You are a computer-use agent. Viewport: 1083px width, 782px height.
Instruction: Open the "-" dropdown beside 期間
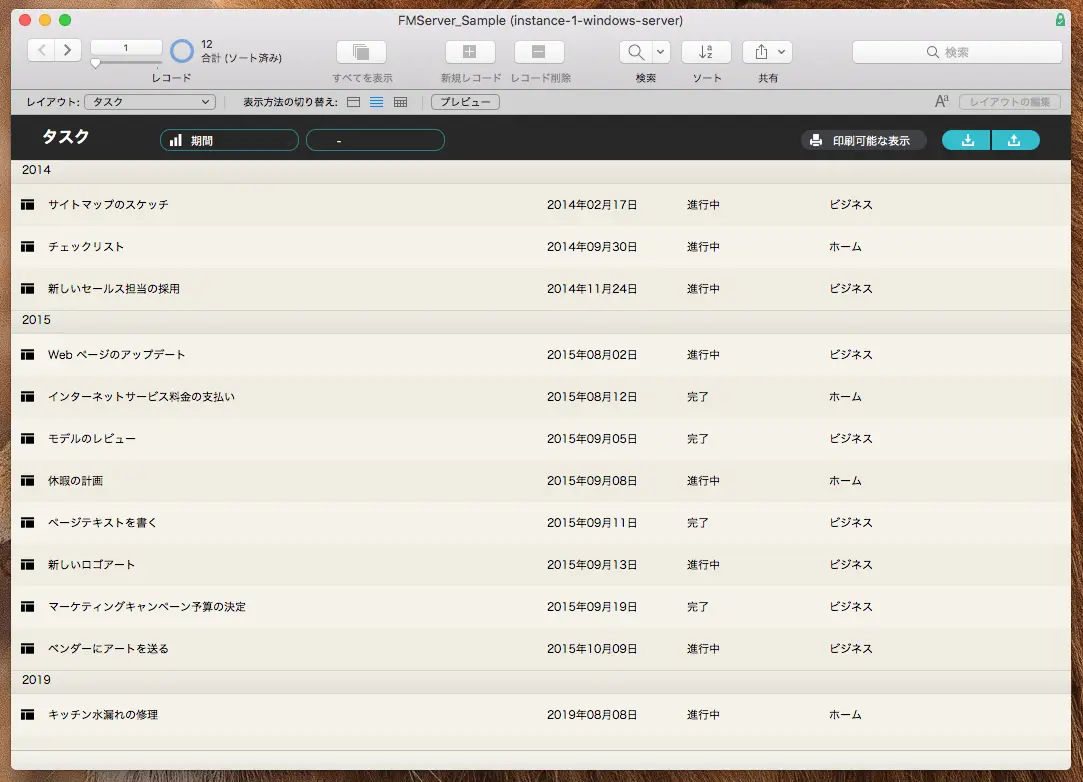click(375, 140)
